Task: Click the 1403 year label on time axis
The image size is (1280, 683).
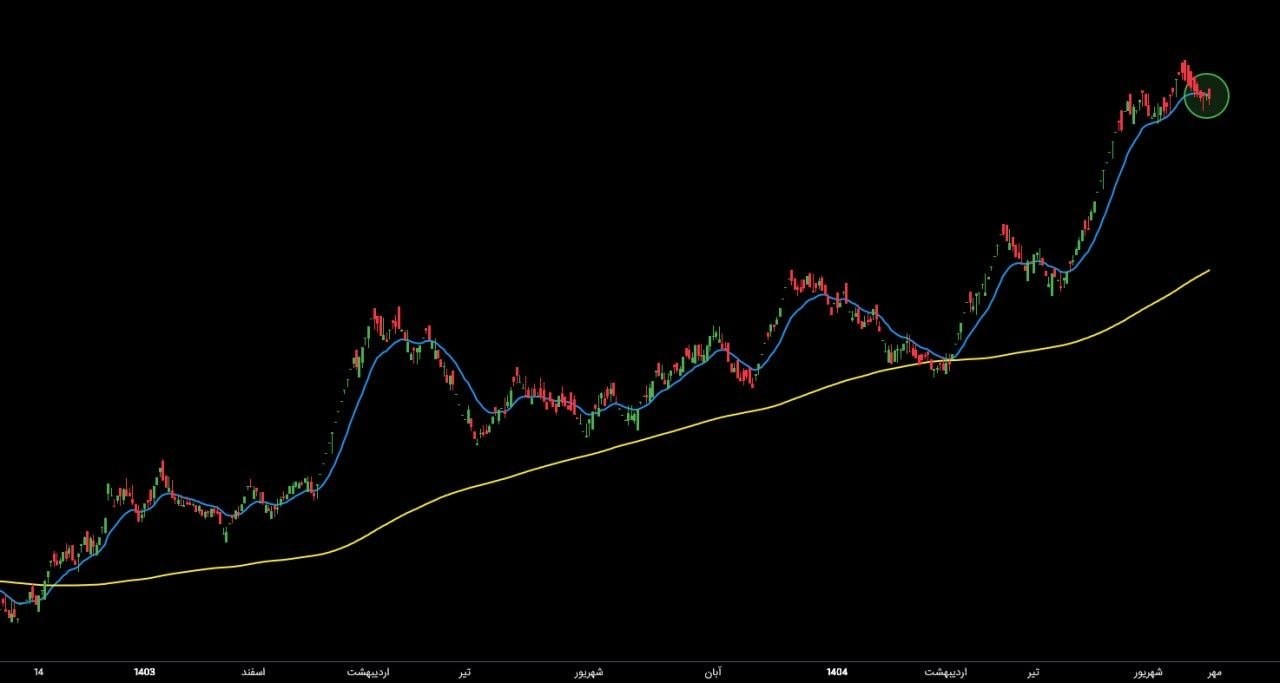Action: (144, 672)
